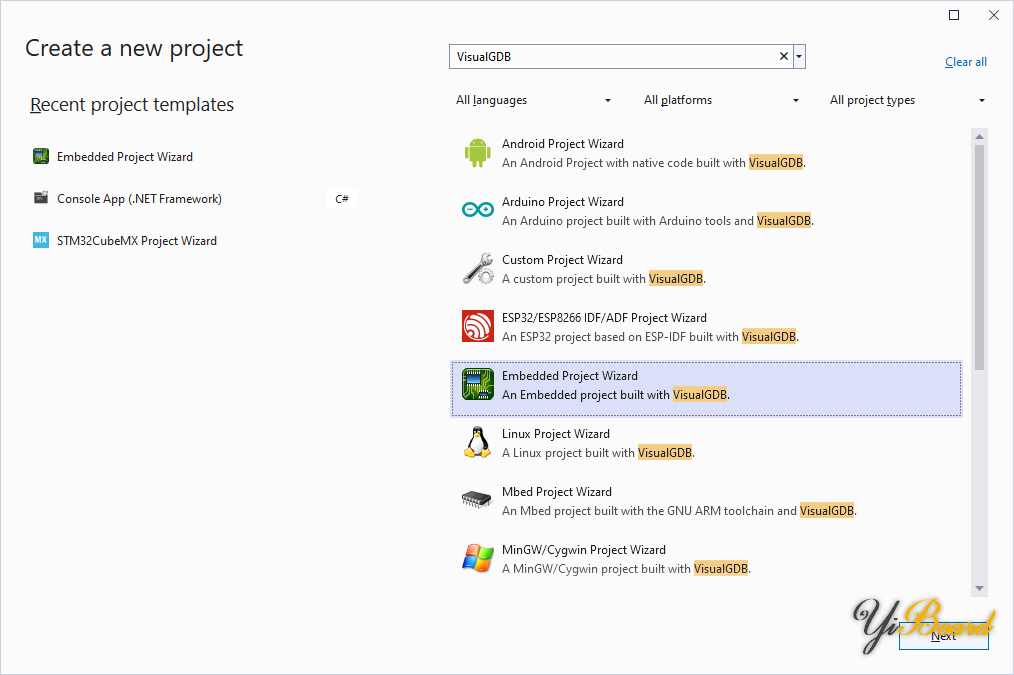Click the ESP32/ESP8266 red Espressif icon
This screenshot has height=675, width=1014.
pyautogui.click(x=477, y=326)
